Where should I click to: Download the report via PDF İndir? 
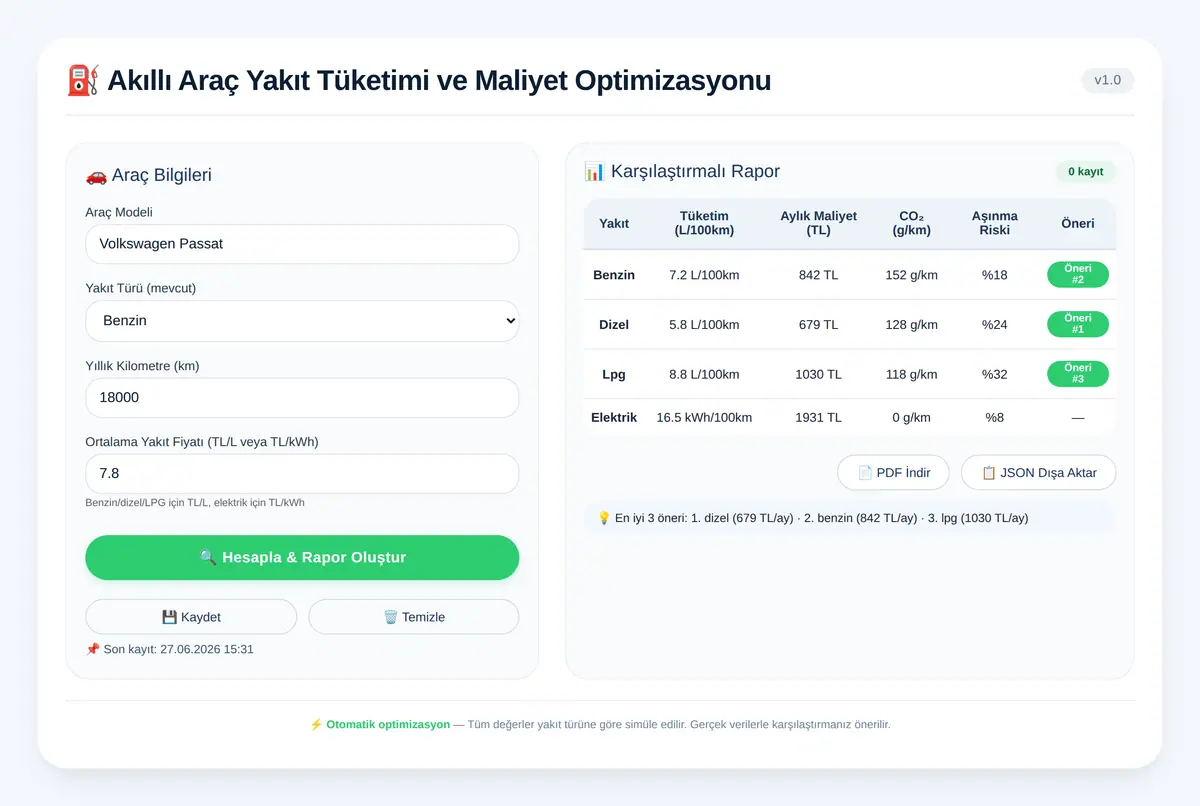[x=893, y=472]
